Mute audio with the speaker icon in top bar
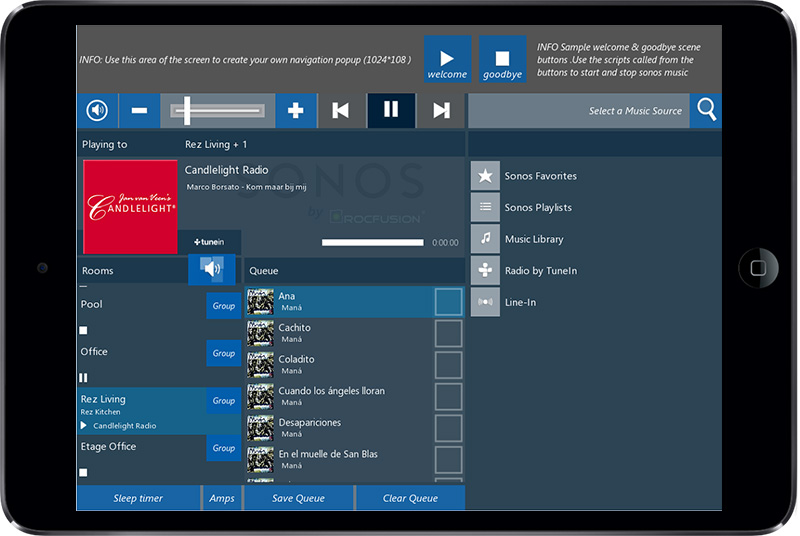Image resolution: width=800 pixels, height=536 pixels. pyautogui.click(x=97, y=111)
